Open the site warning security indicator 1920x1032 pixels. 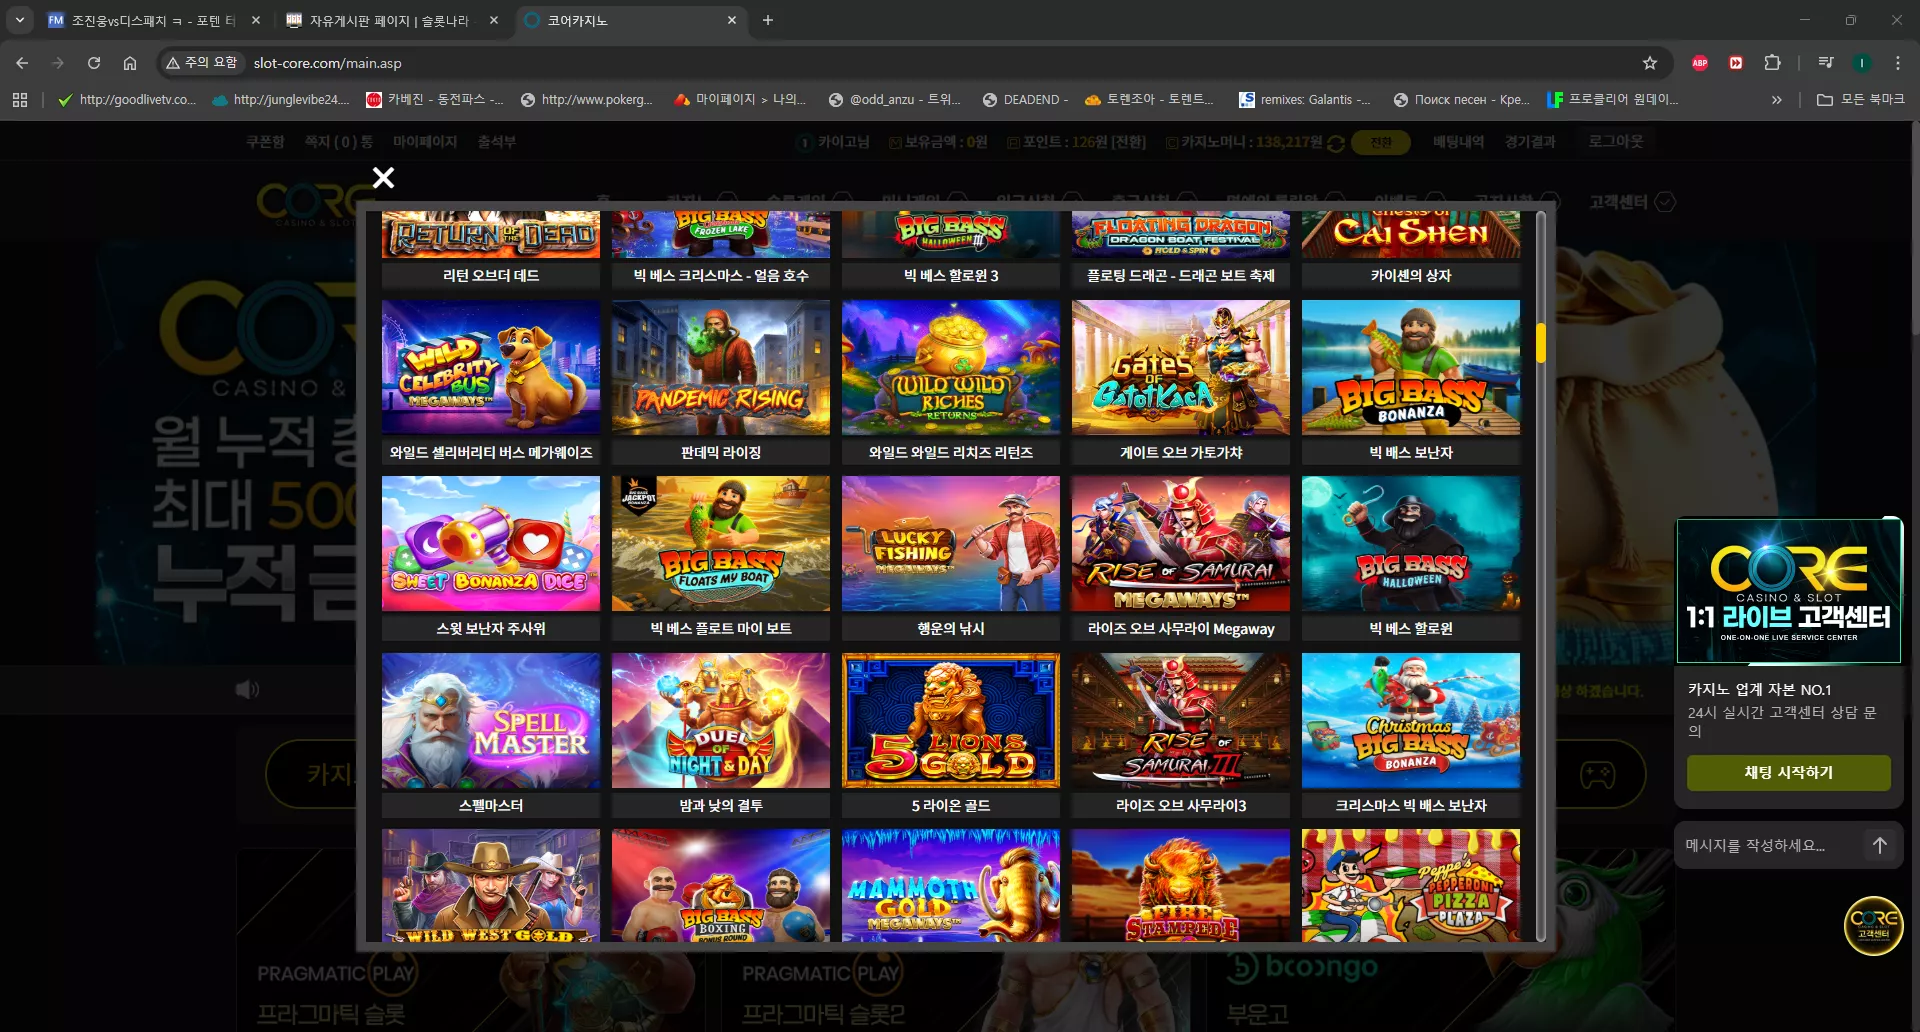[x=201, y=63]
